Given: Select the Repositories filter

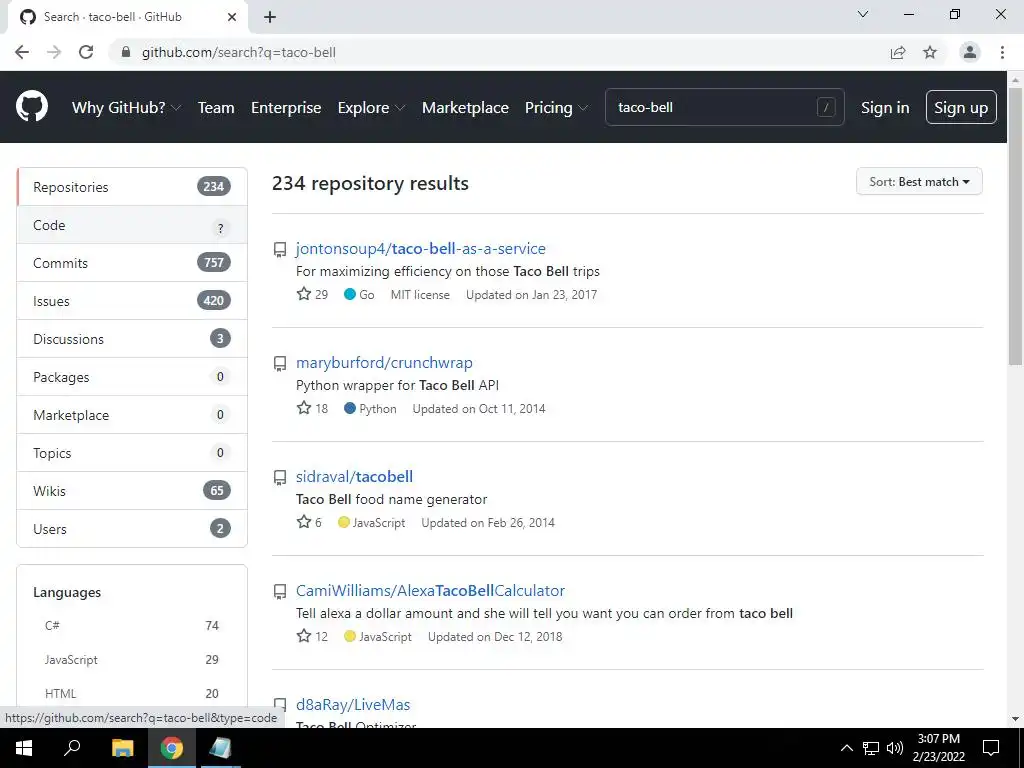Looking at the screenshot, I should (132, 187).
